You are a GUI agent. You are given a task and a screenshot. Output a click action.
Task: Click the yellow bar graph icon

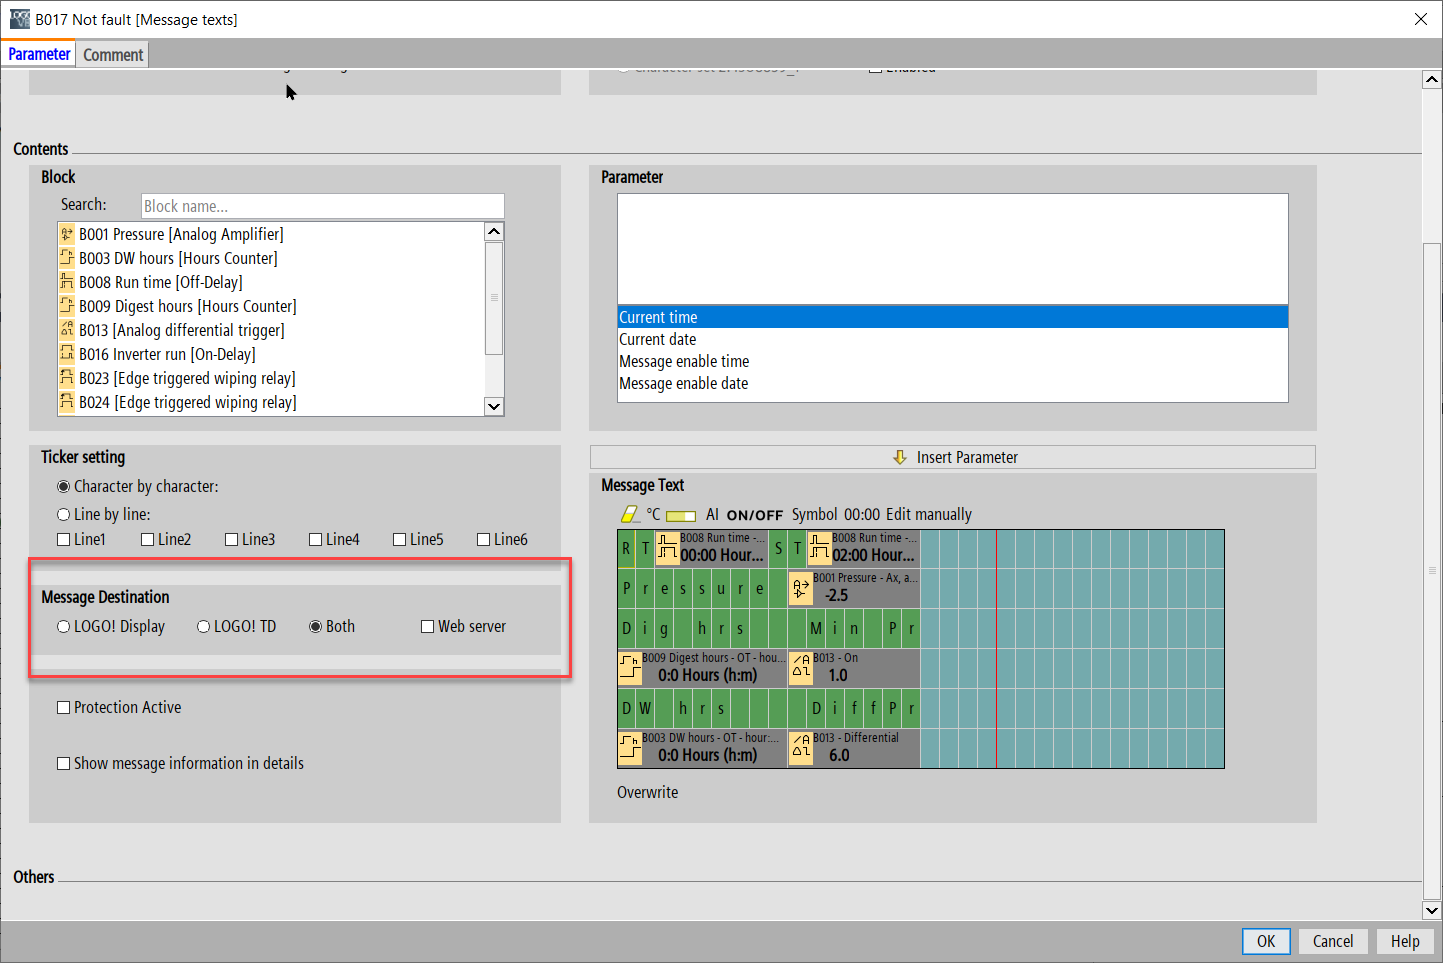click(x=681, y=516)
